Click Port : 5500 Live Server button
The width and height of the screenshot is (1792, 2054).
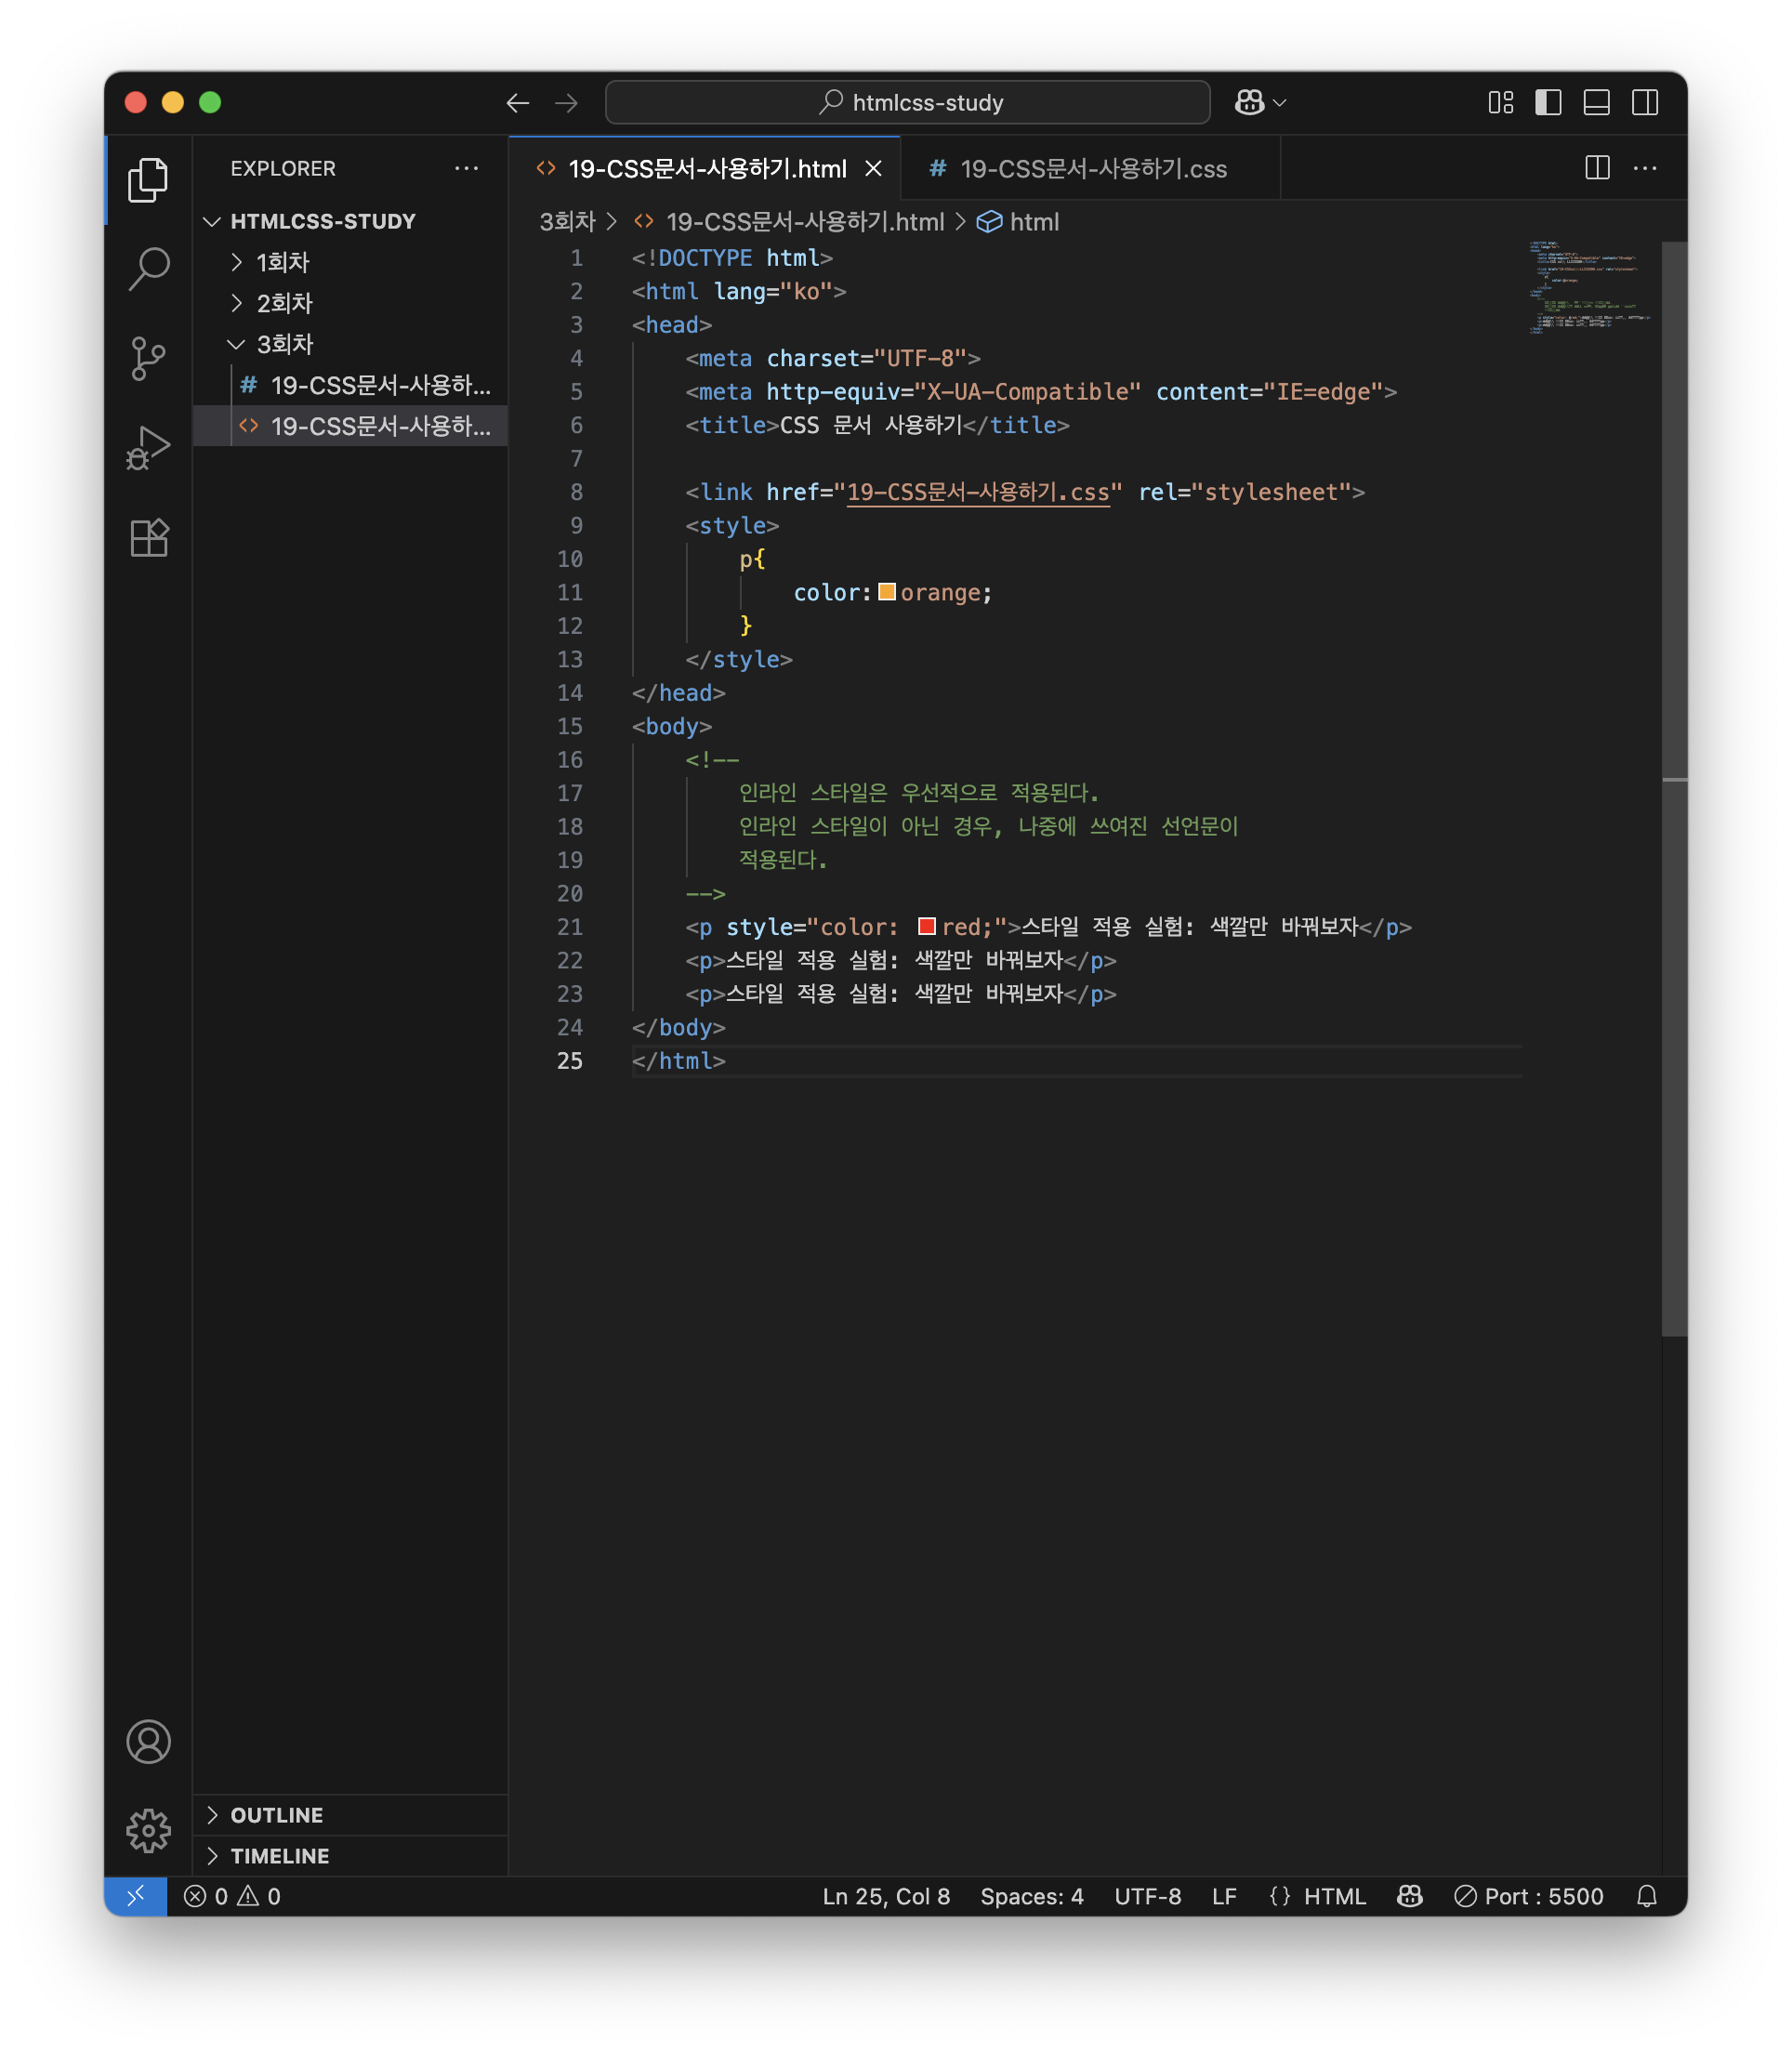pos(1529,1896)
